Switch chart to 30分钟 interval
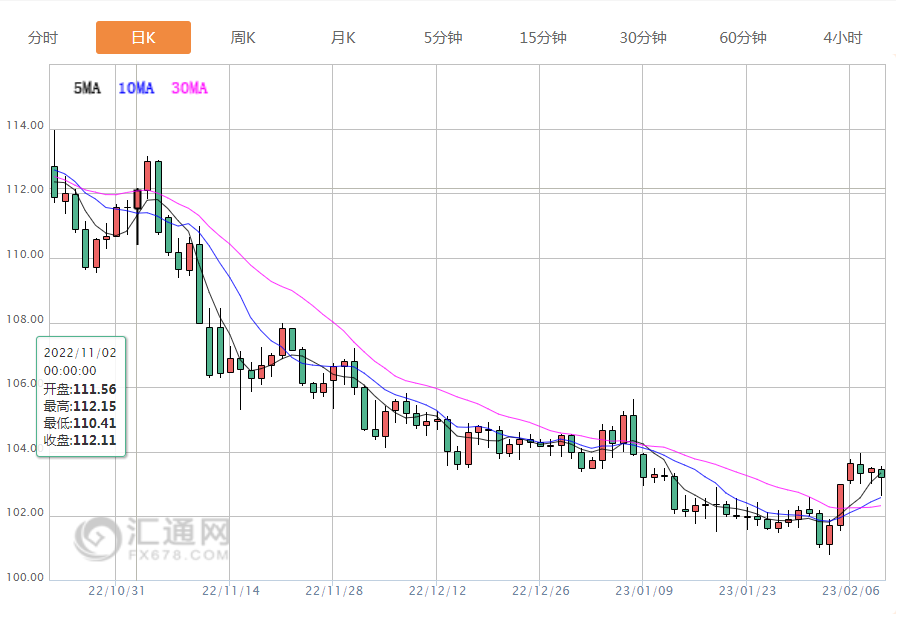Image resolution: width=919 pixels, height=629 pixels. coord(643,38)
